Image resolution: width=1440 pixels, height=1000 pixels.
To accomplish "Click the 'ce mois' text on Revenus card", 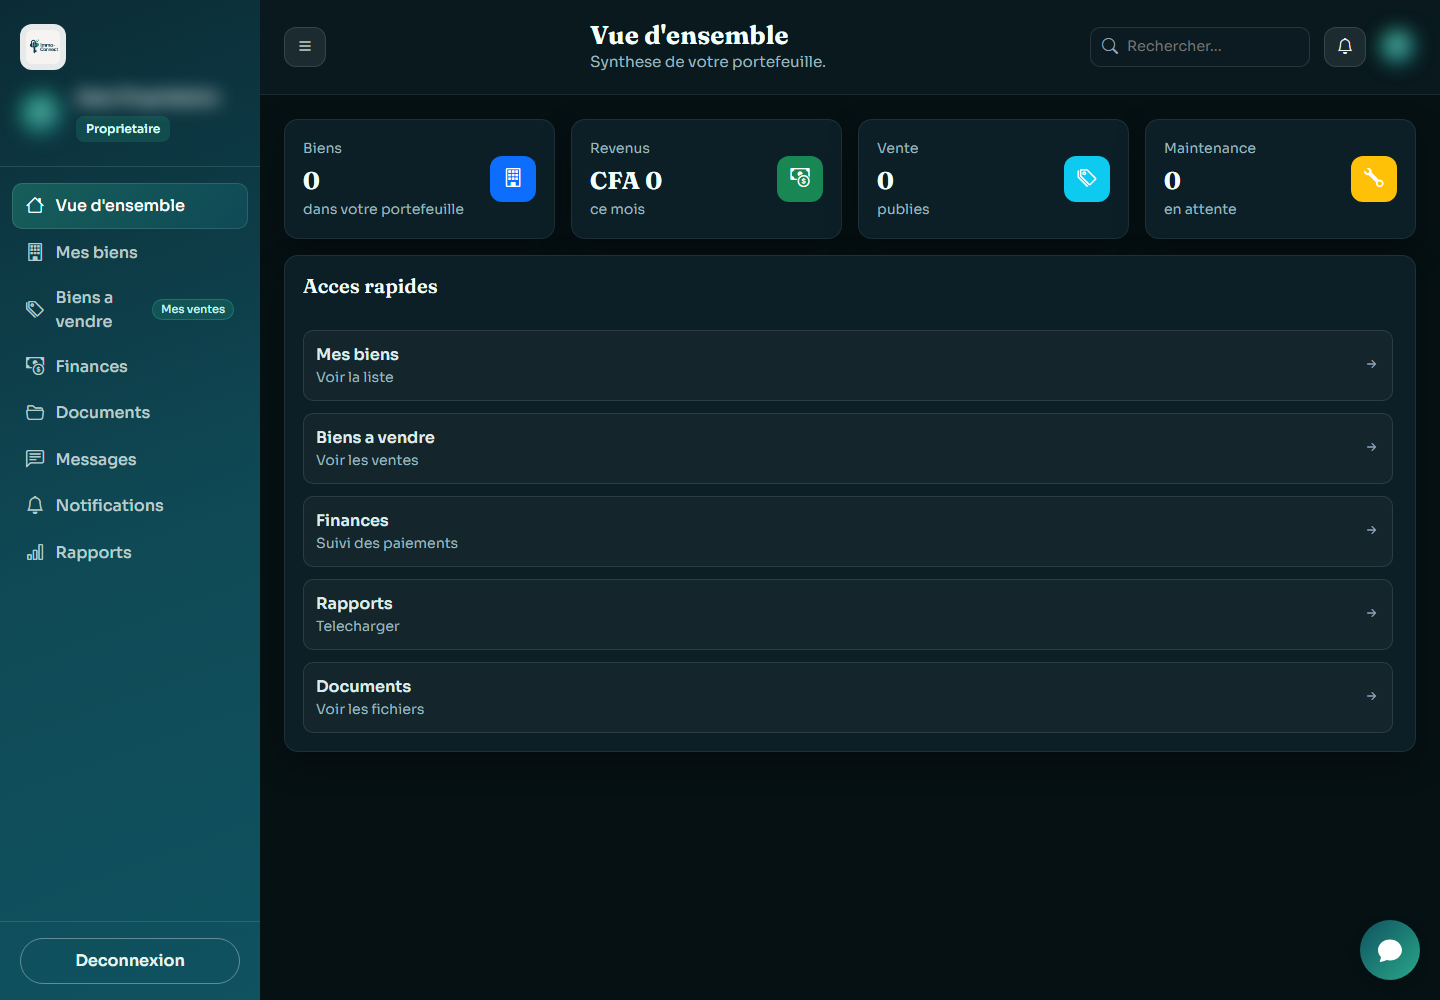I will pos(617,209).
